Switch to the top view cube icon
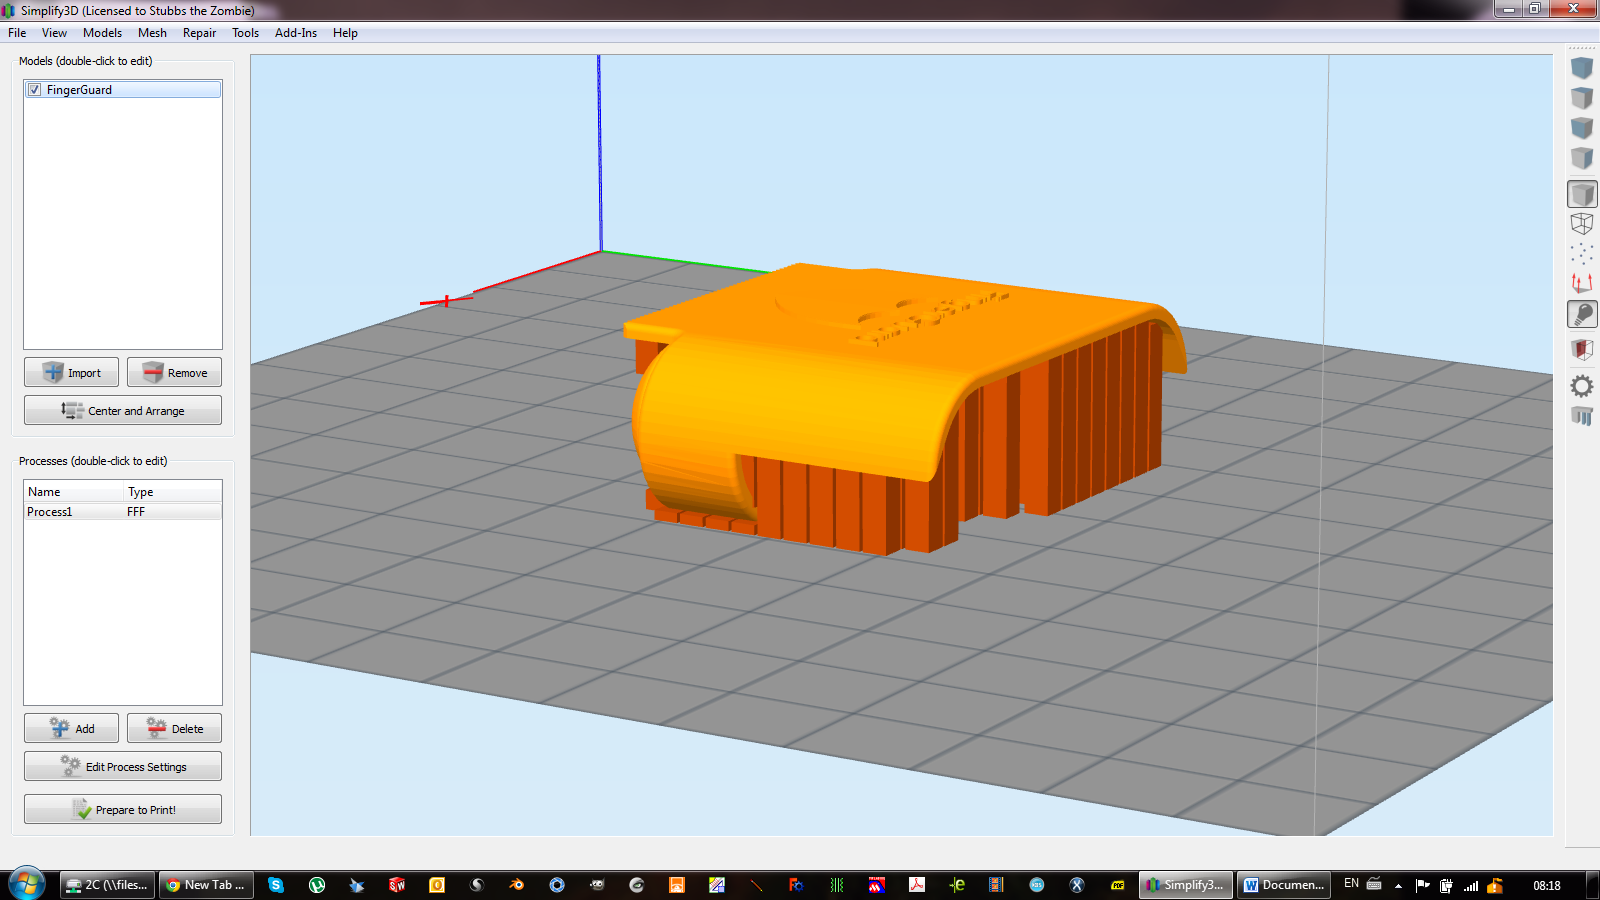The height and width of the screenshot is (900, 1600). tap(1582, 98)
